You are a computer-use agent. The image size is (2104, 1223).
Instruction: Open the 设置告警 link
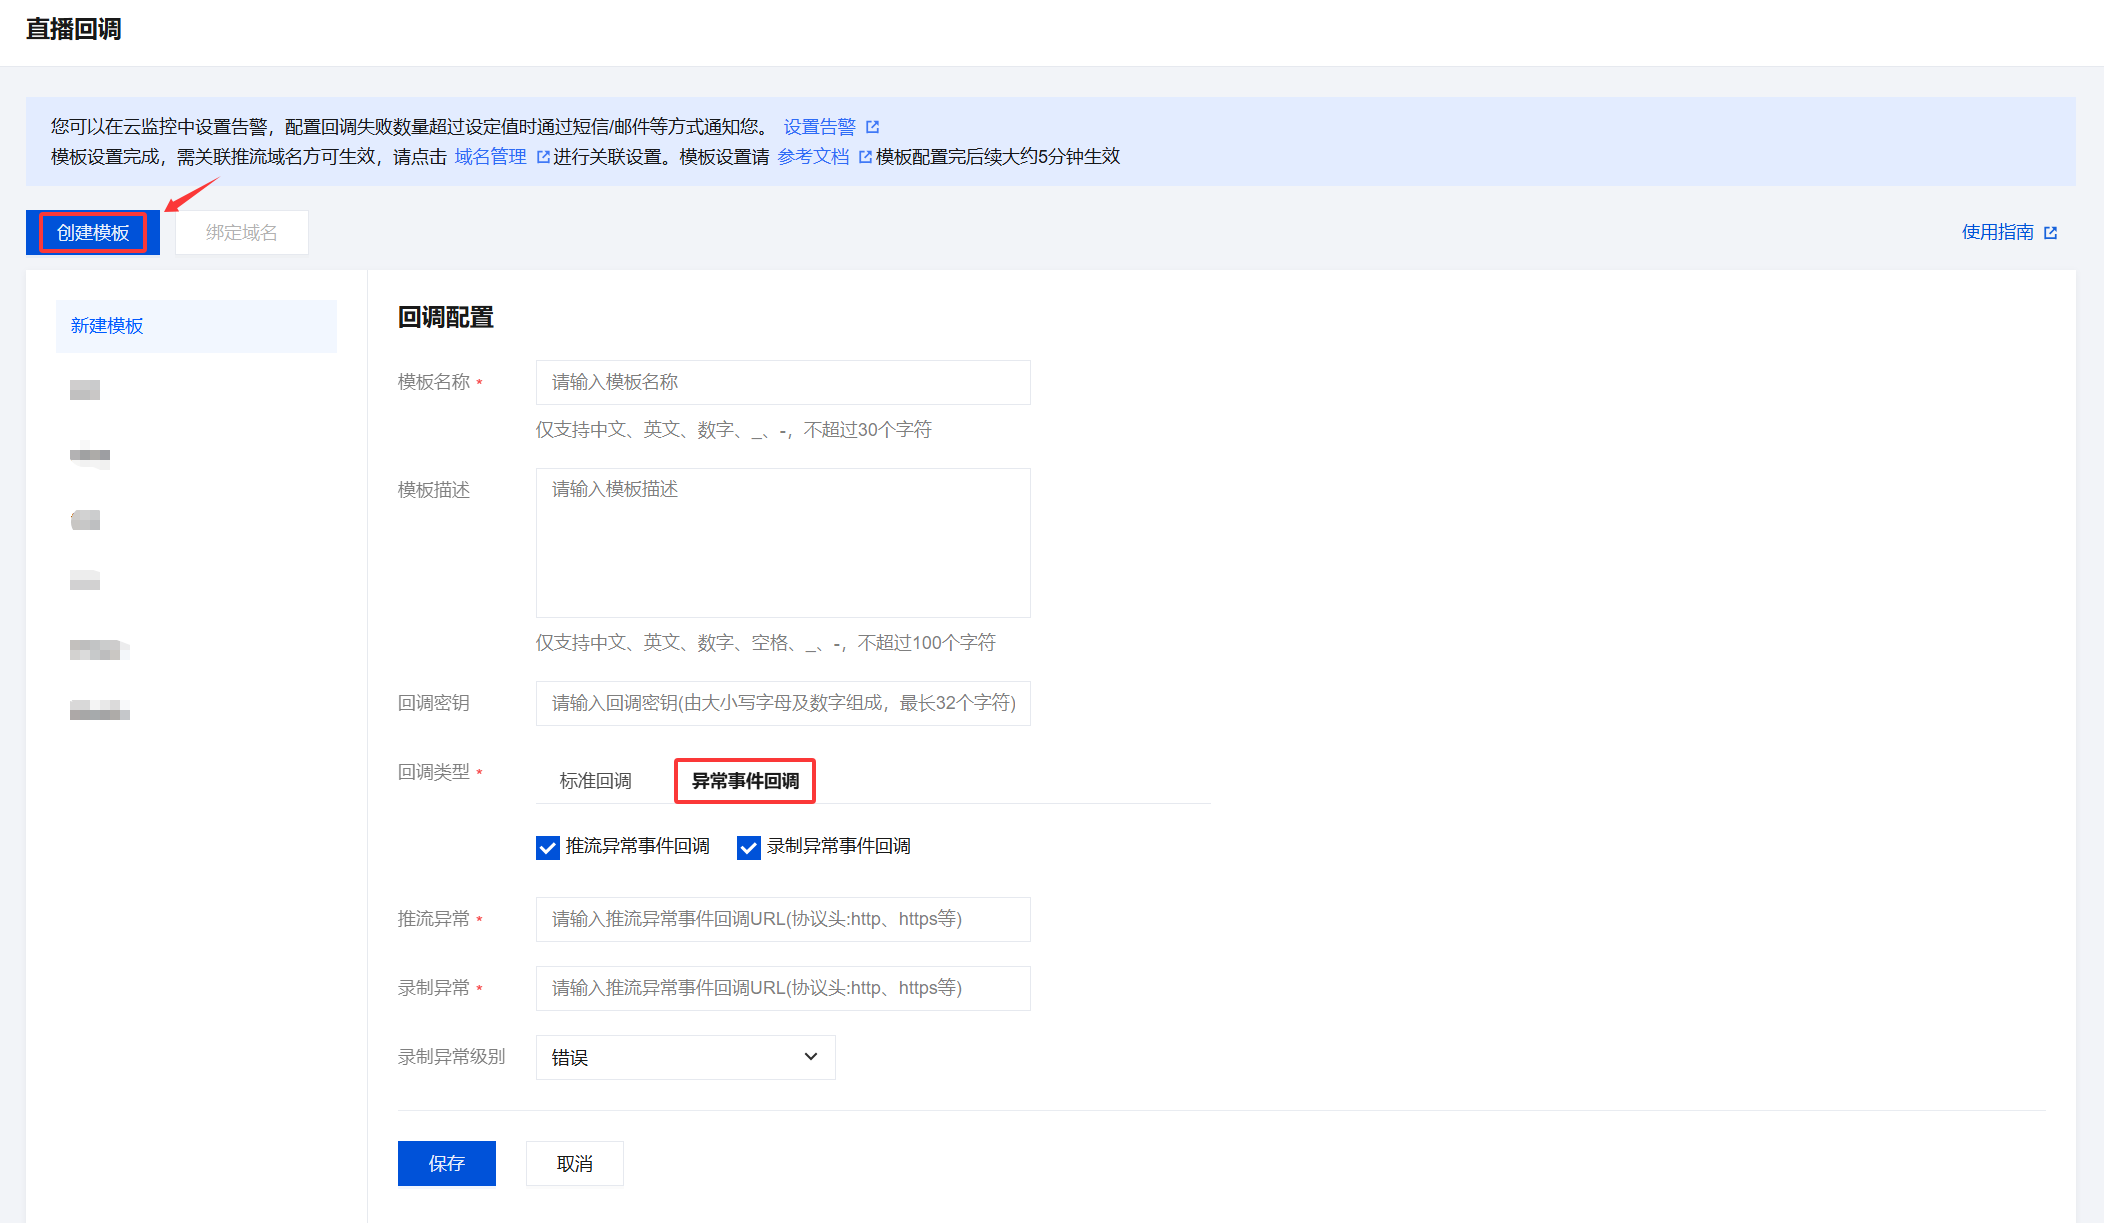point(819,127)
